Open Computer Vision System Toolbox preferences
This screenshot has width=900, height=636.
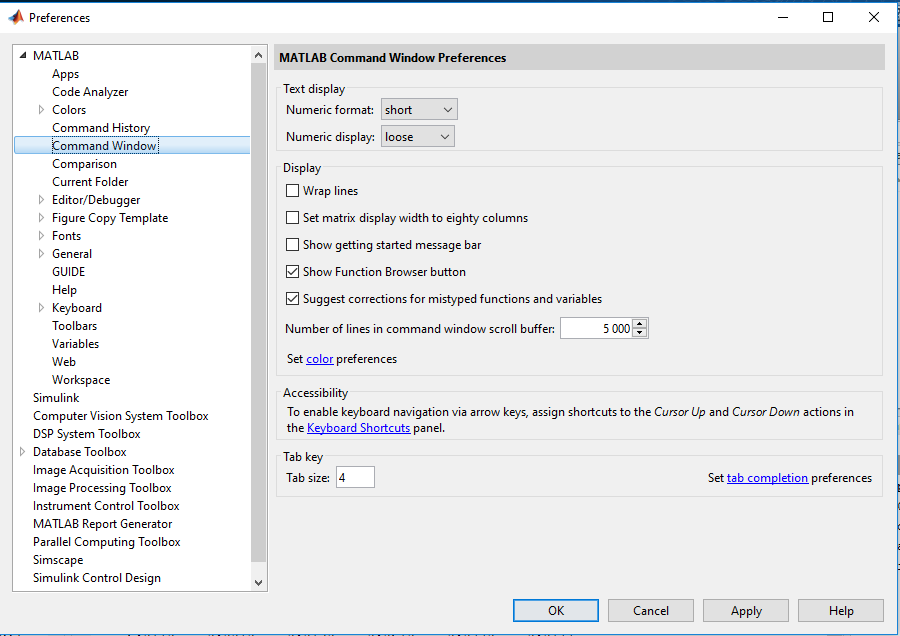tap(121, 416)
